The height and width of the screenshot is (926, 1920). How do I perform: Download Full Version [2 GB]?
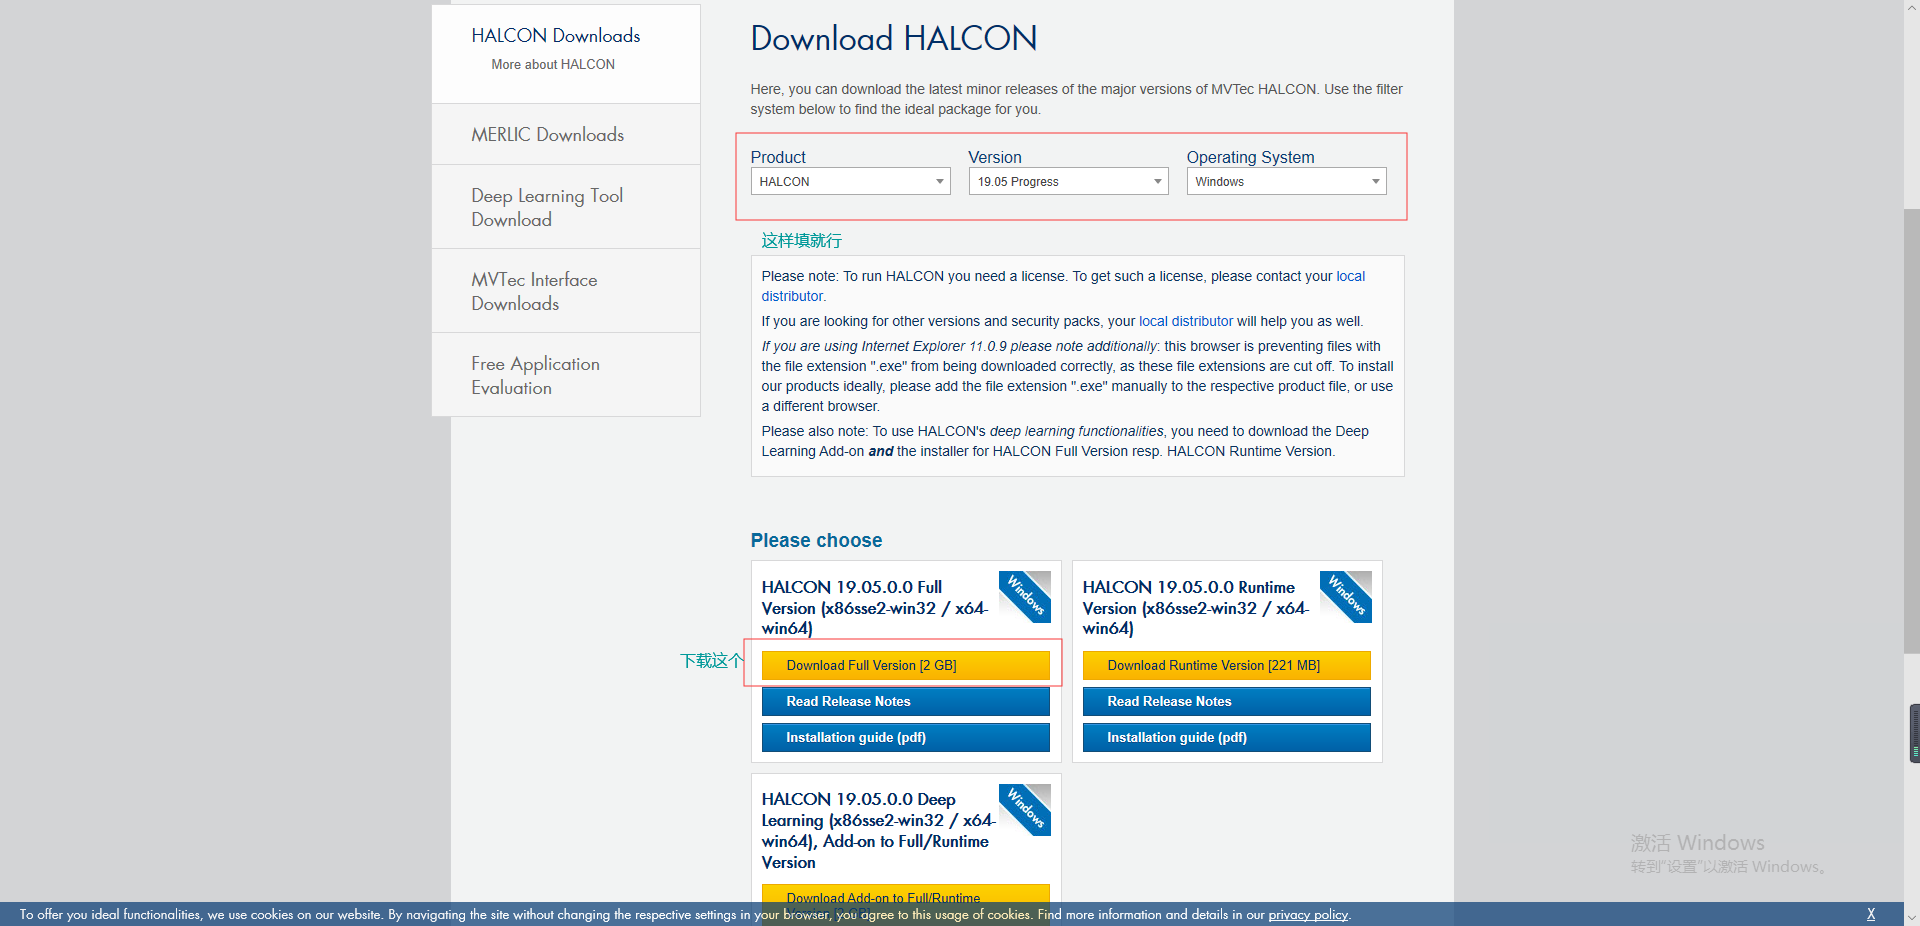(905, 665)
